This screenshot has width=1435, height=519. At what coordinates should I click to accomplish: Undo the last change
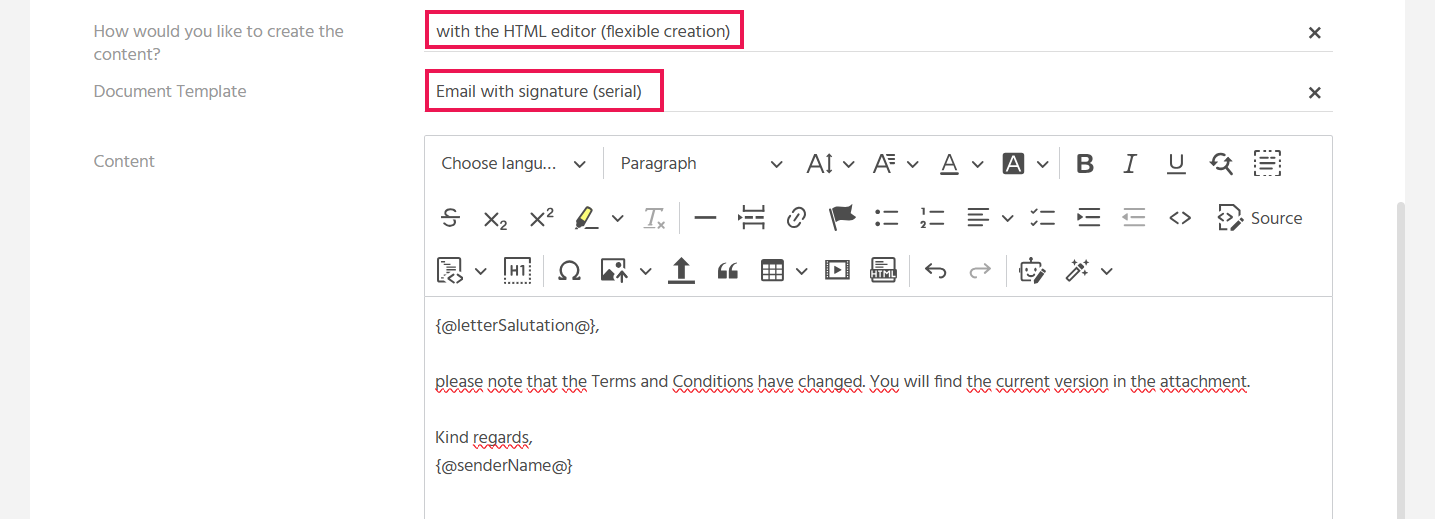[x=935, y=271]
